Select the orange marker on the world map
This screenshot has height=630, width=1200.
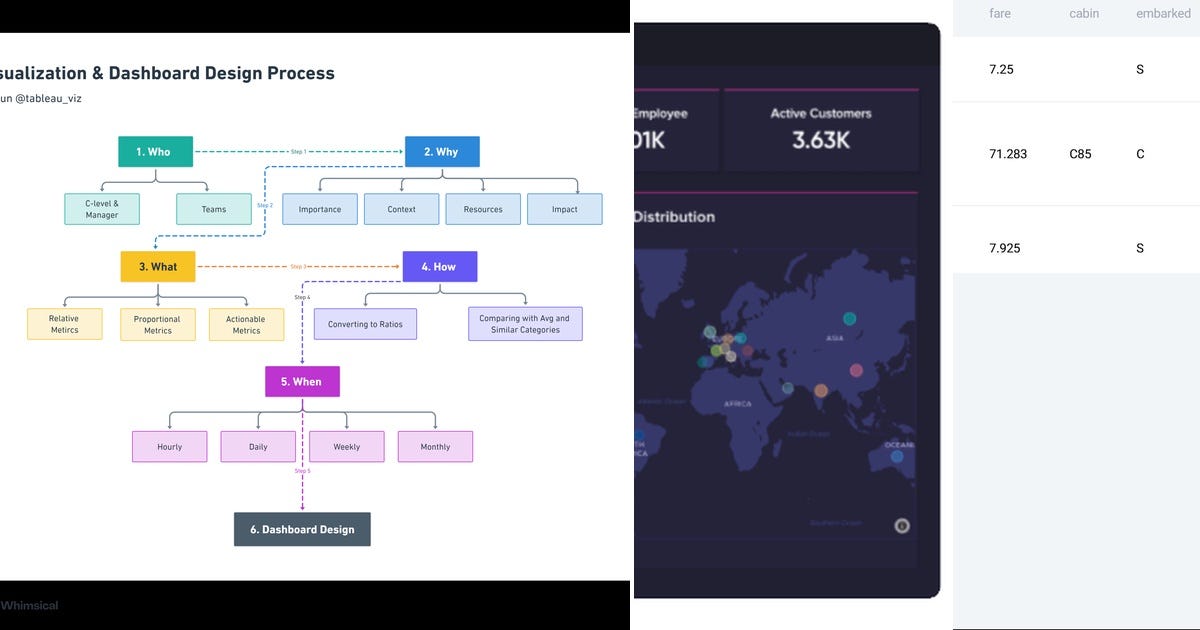(x=820, y=390)
